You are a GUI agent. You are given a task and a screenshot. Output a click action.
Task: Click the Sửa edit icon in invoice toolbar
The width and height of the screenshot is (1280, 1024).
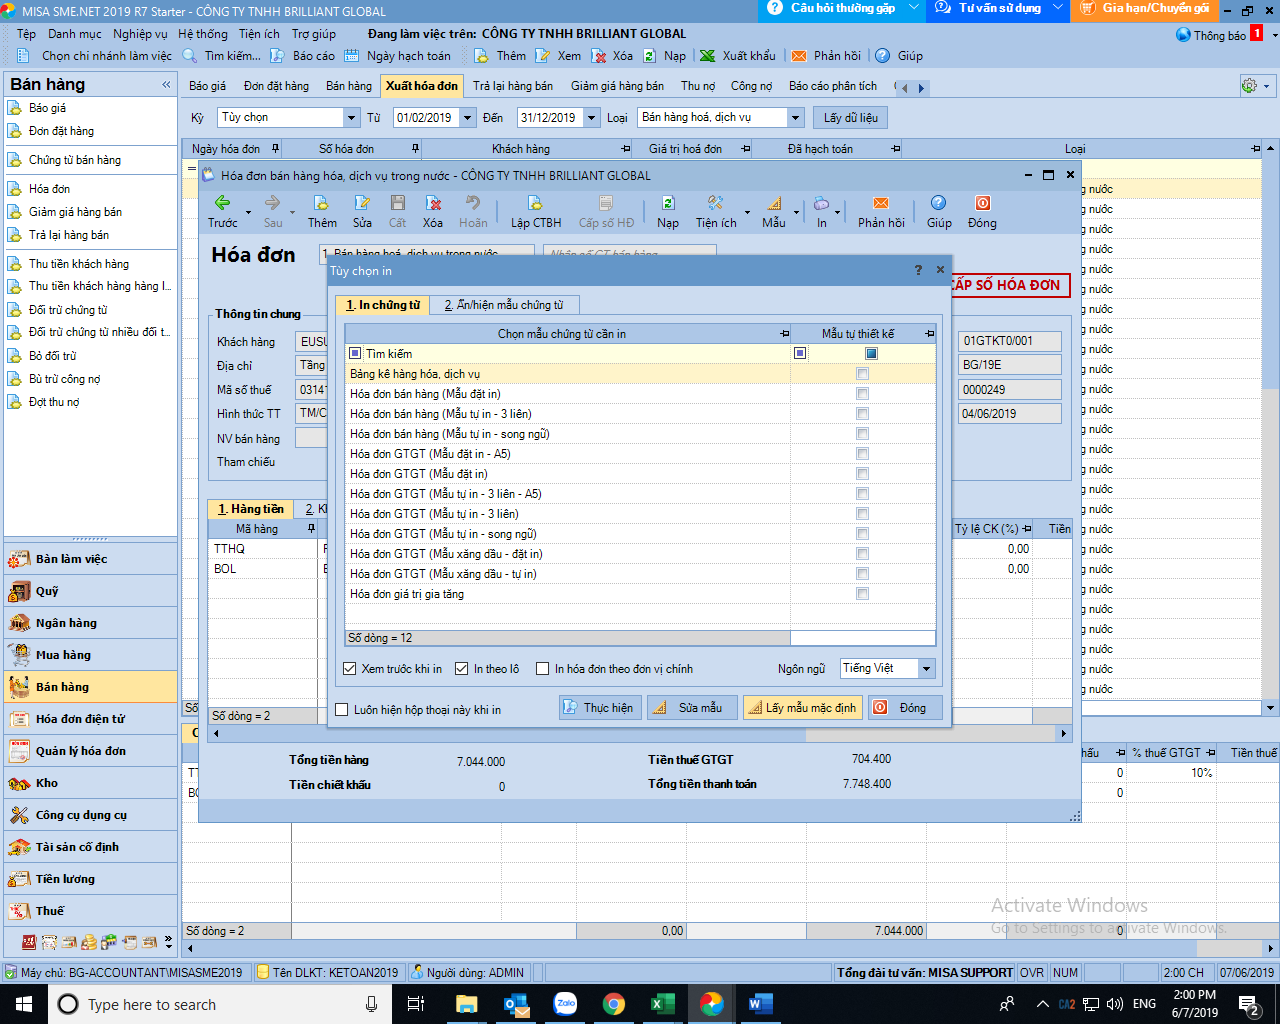coord(362,203)
